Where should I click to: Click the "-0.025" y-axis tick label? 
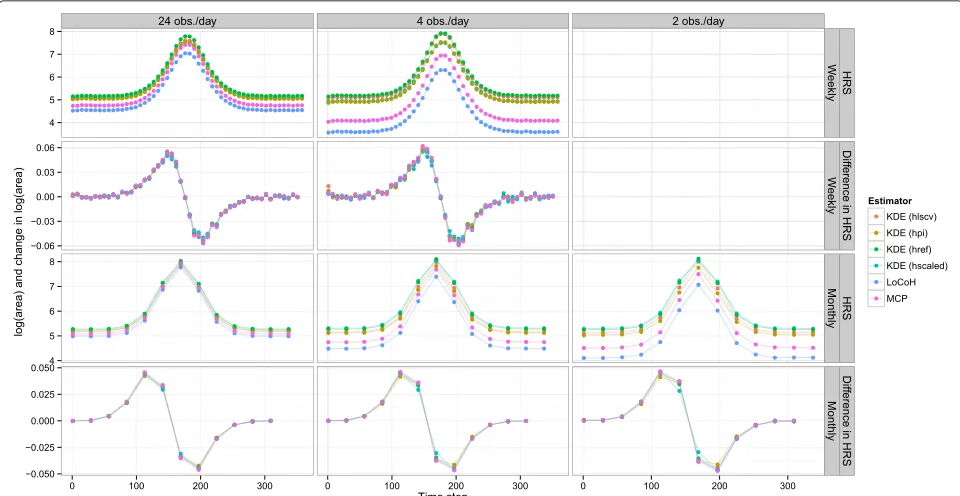click(x=42, y=446)
